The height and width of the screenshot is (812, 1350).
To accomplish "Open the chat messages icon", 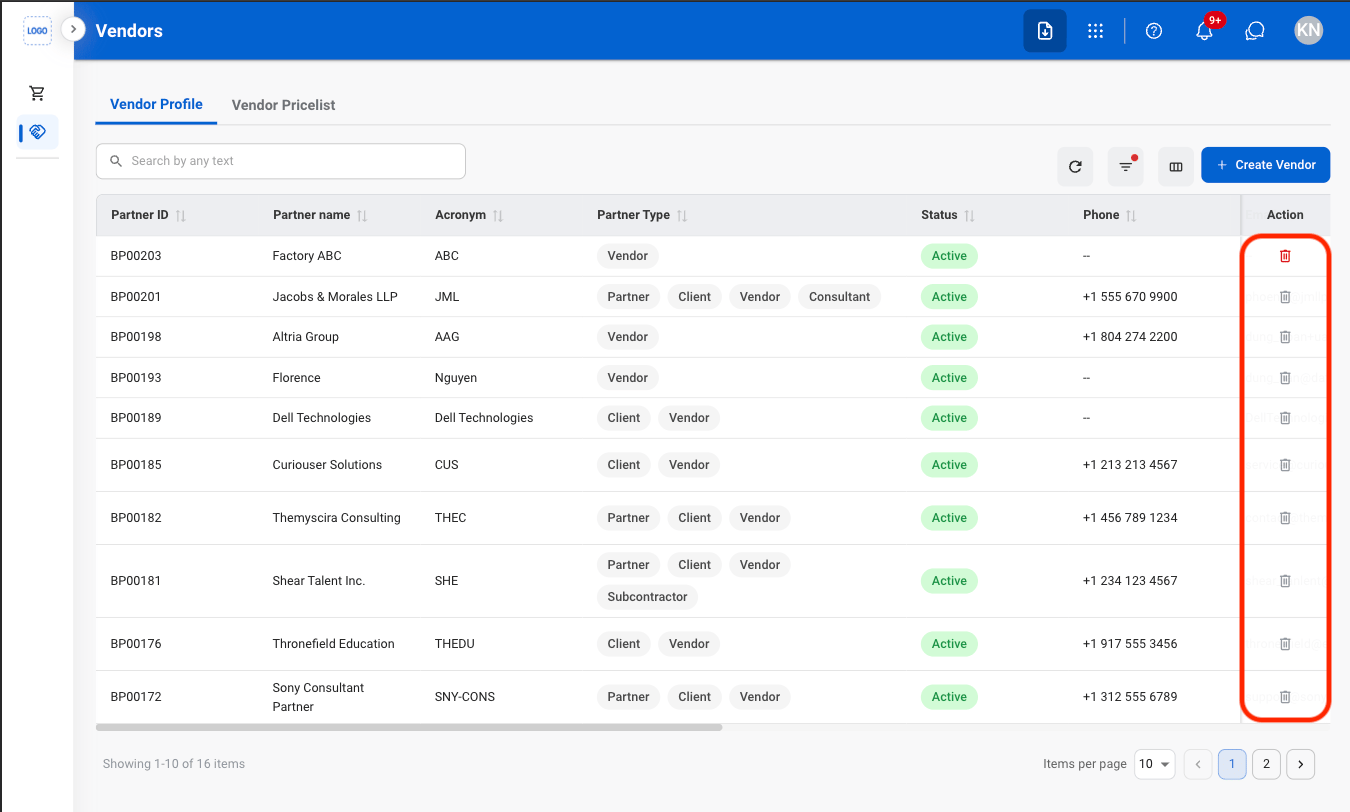I will (1255, 31).
